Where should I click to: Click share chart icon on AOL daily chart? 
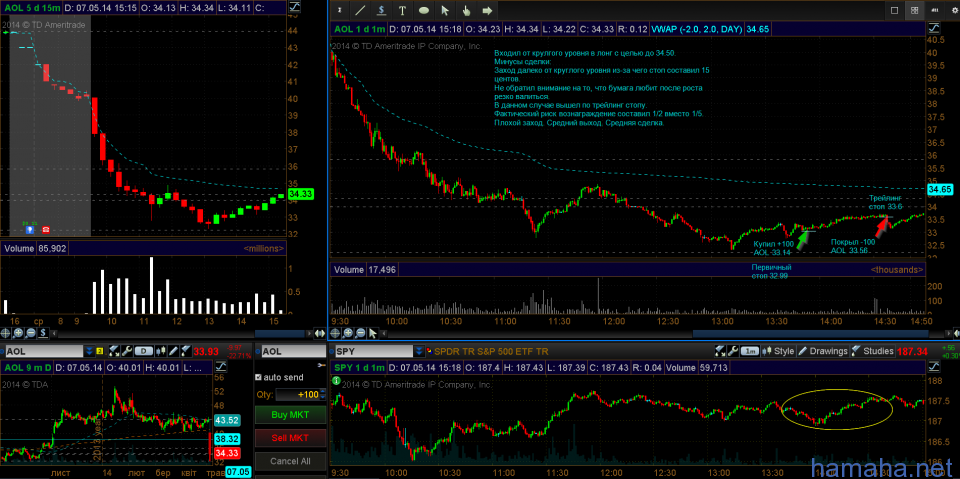pyautogui.click(x=114, y=351)
